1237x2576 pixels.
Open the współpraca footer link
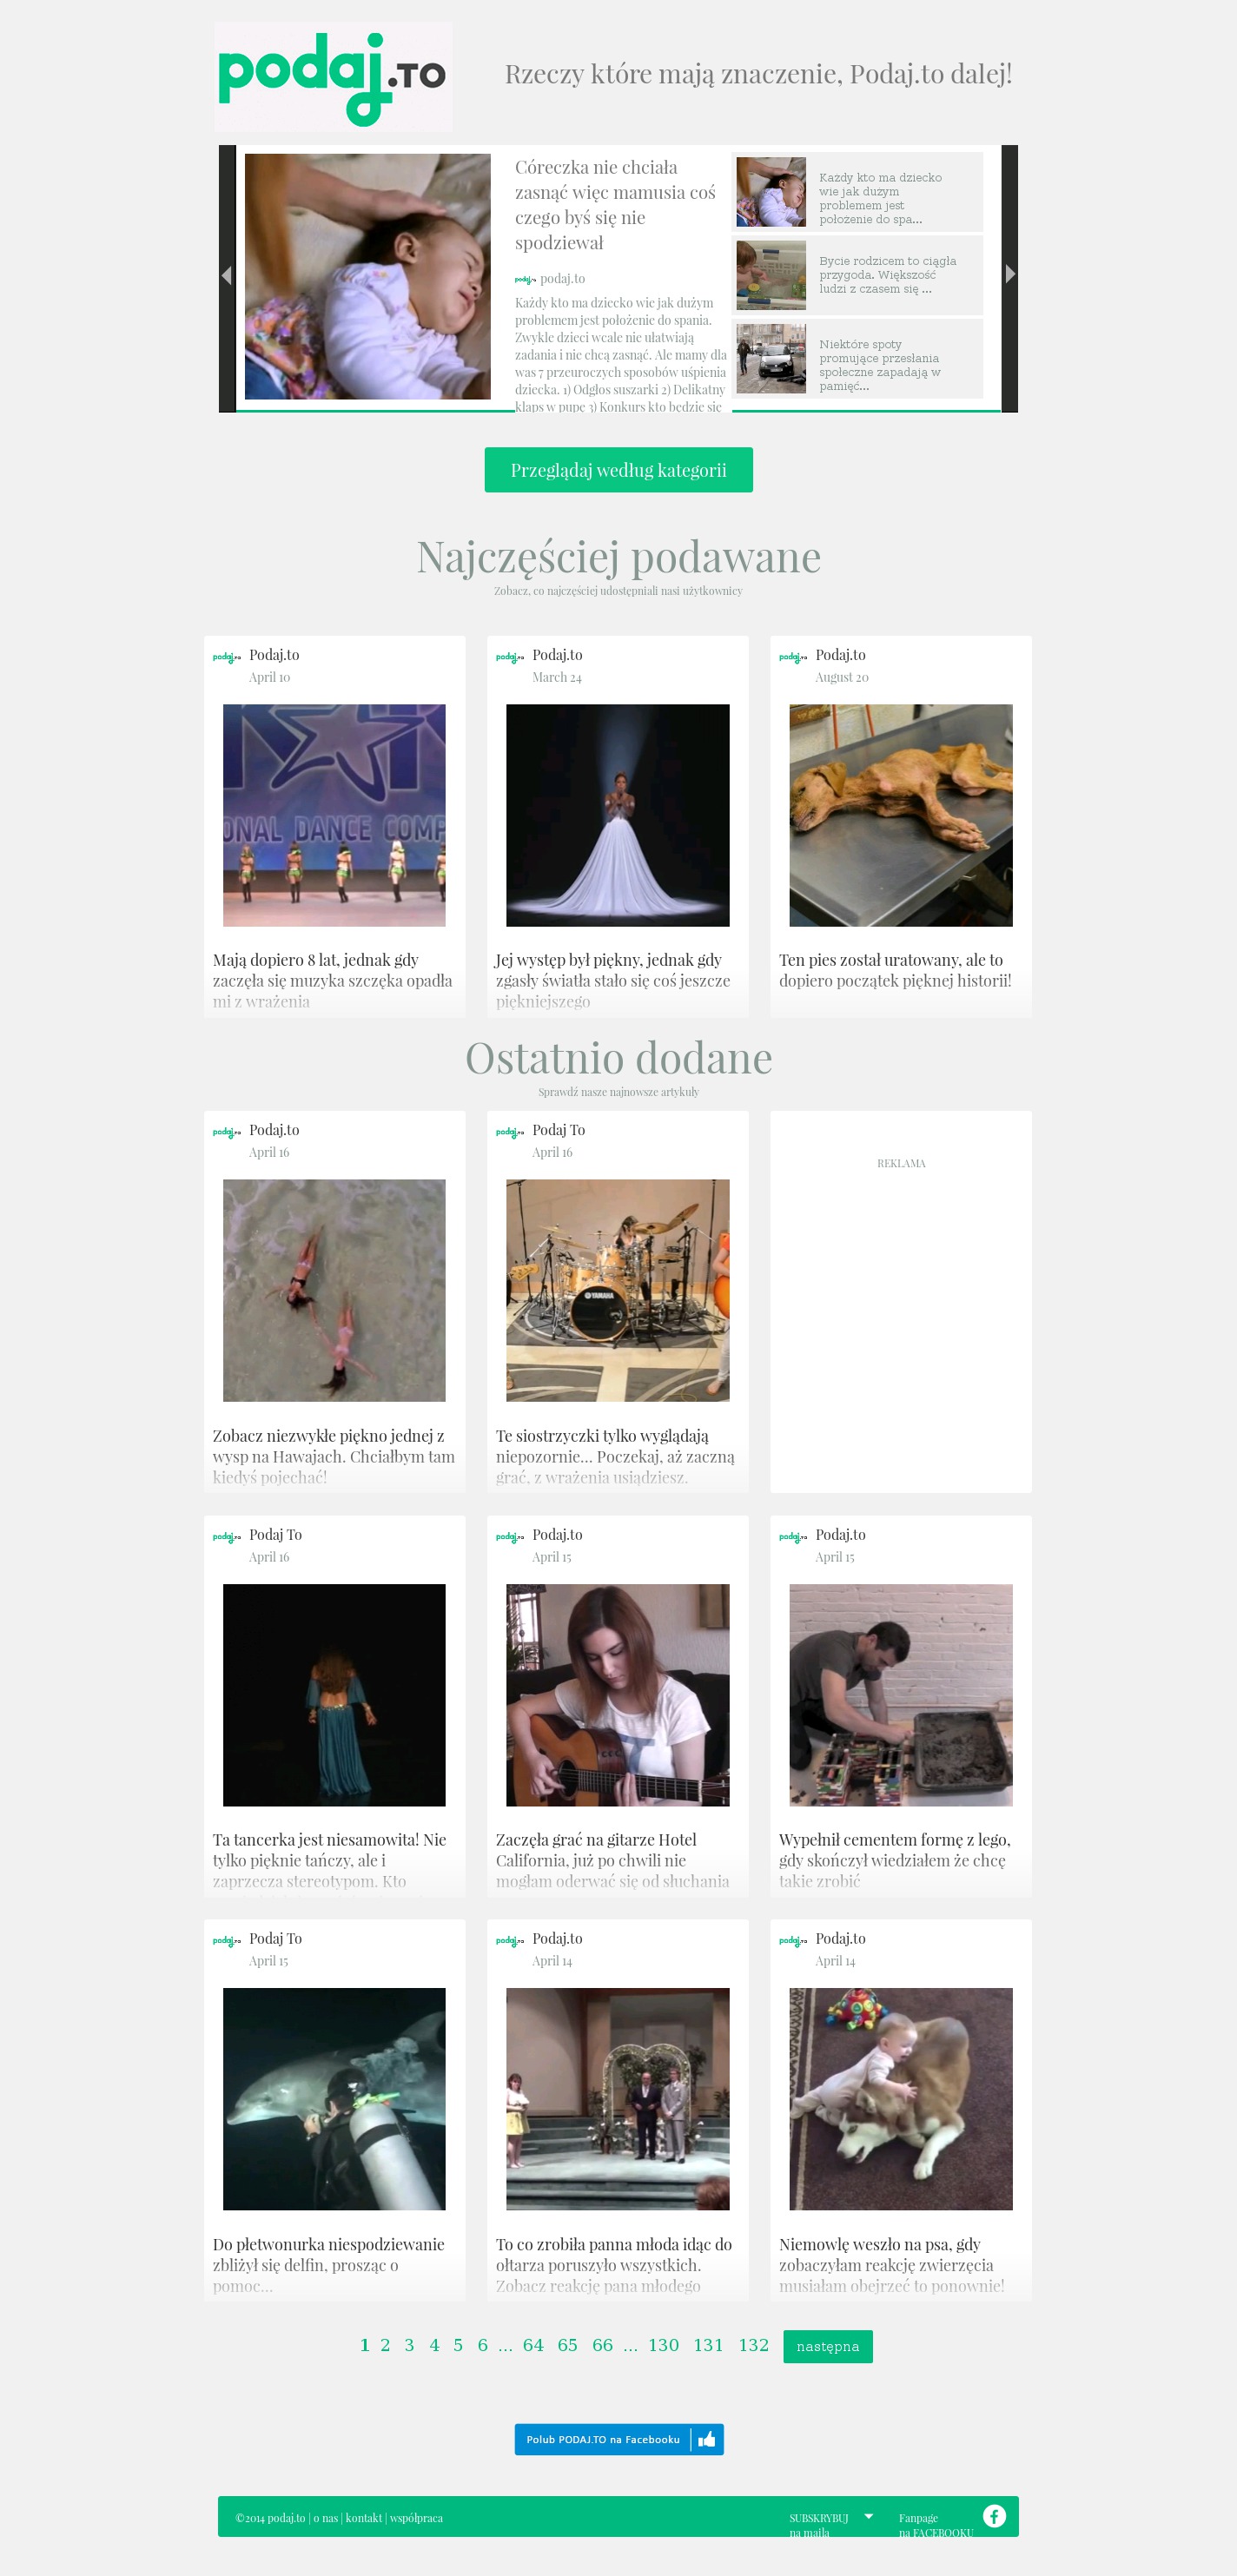[416, 2518]
